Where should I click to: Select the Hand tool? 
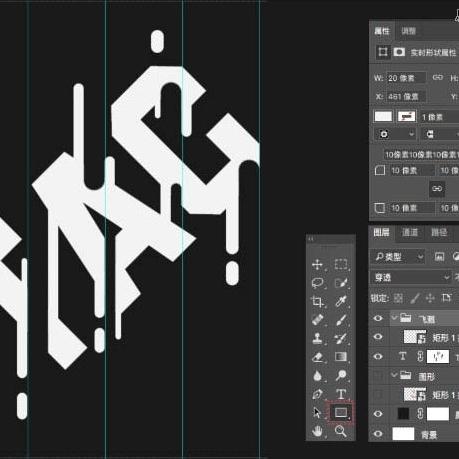pos(317,431)
